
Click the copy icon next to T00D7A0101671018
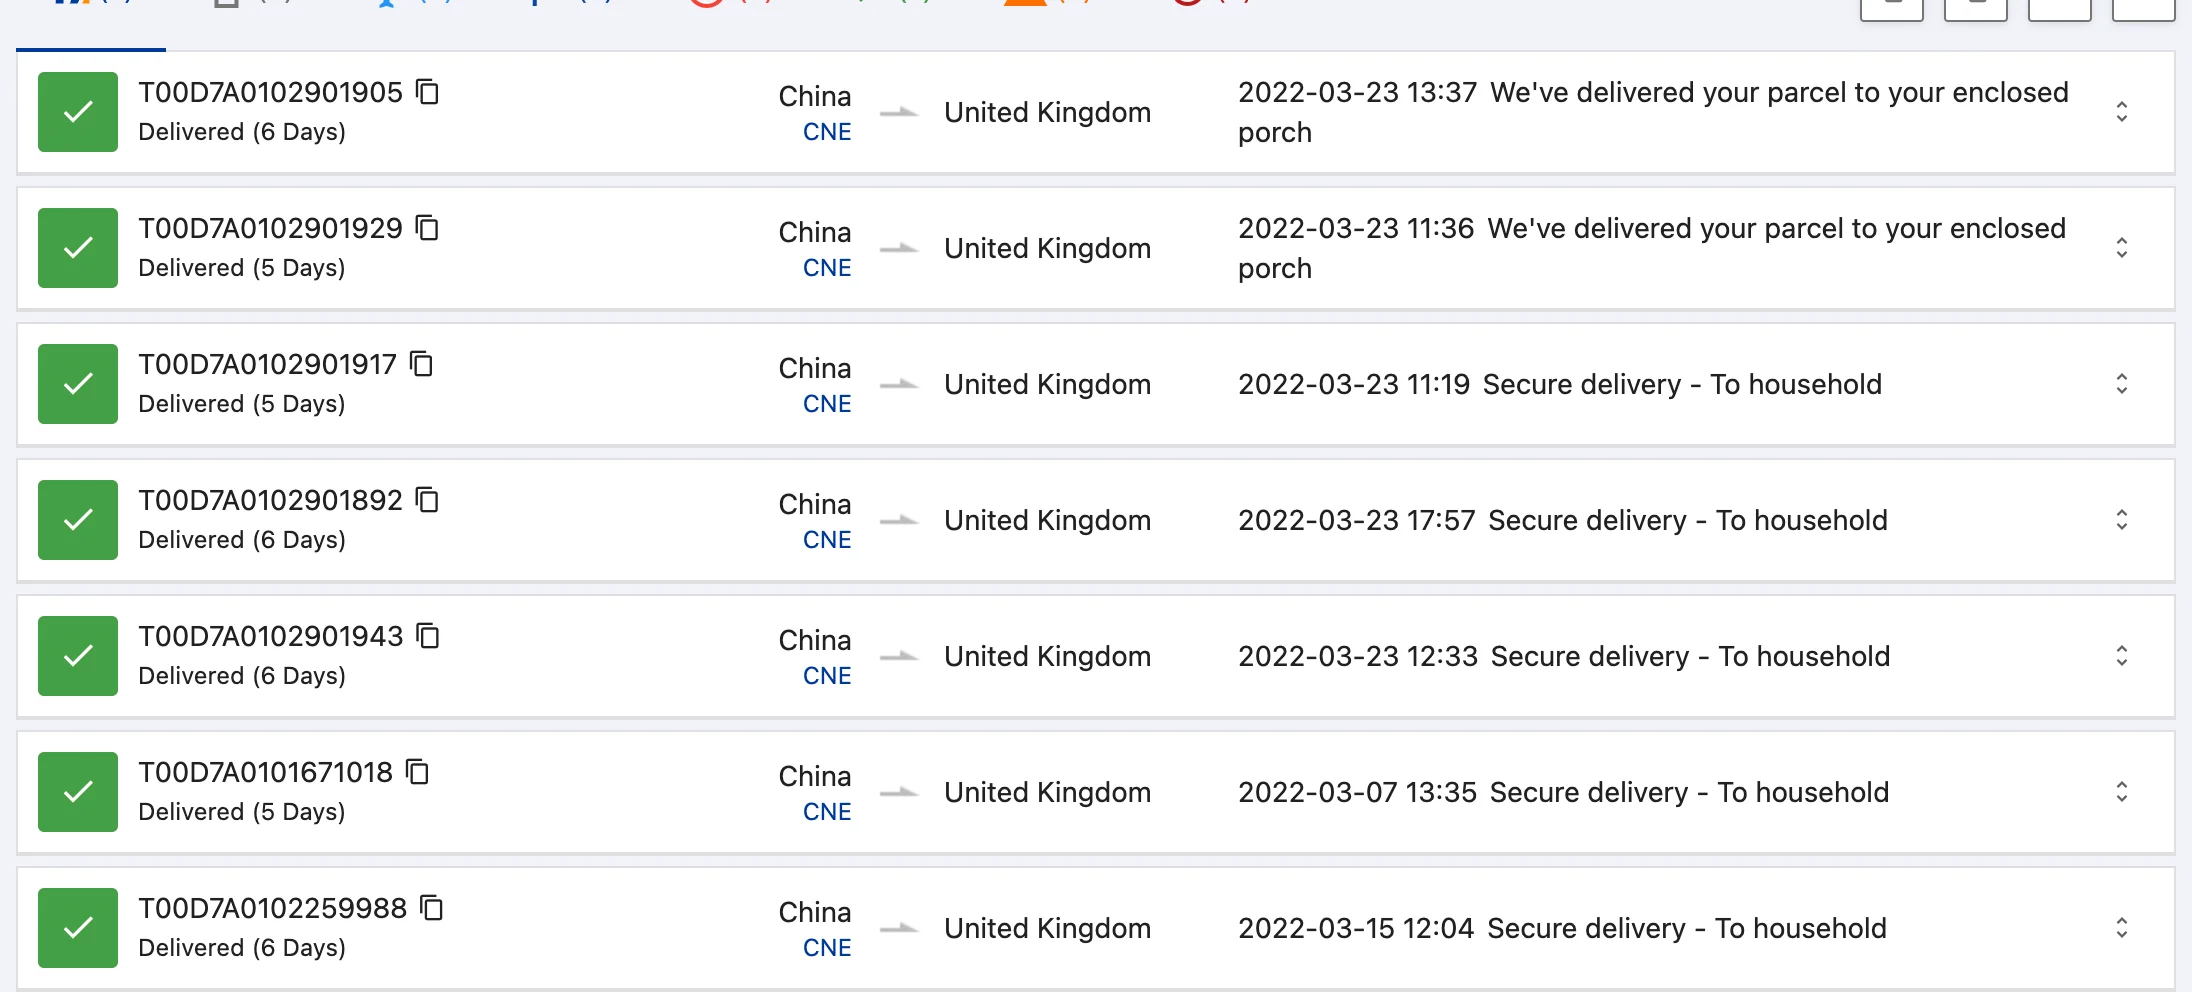pos(419,772)
